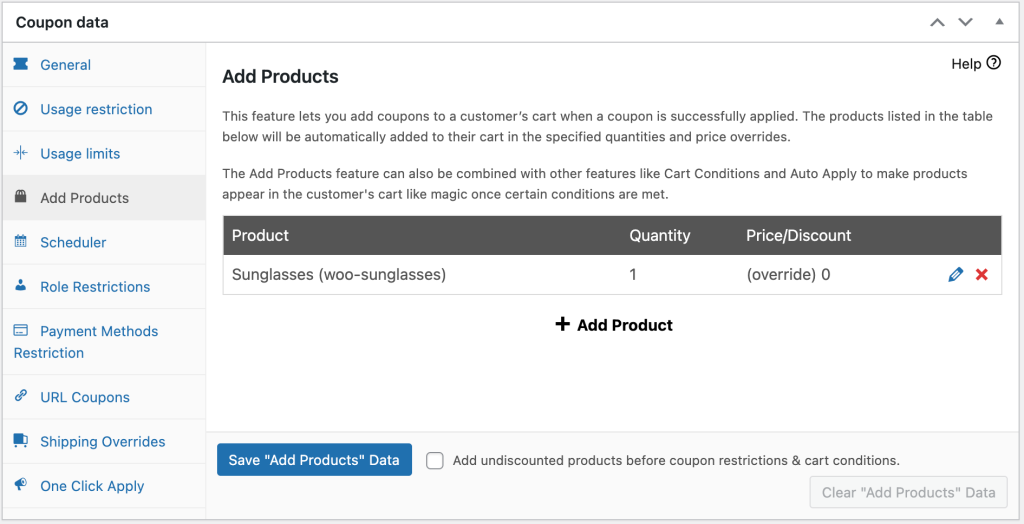Click the Shipping Overrides truck icon
The height and width of the screenshot is (524, 1024).
tap(21, 441)
